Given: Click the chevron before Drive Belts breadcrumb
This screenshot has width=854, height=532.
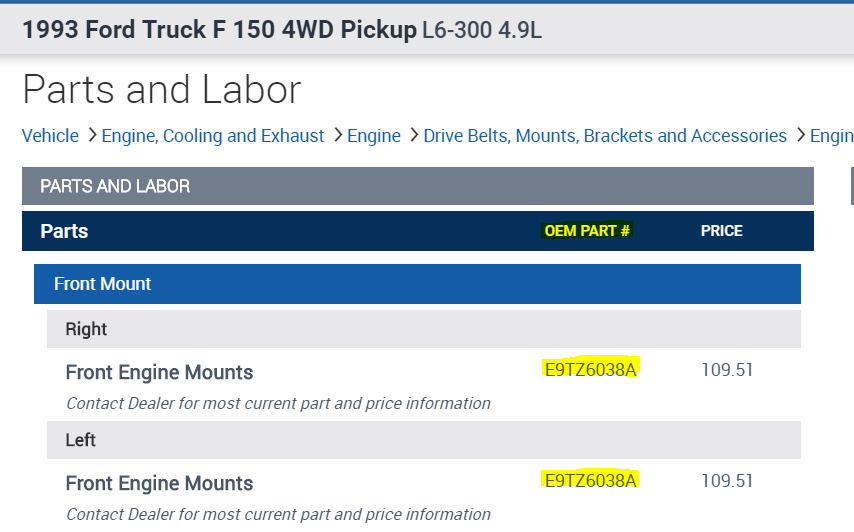Looking at the screenshot, I should click(x=412, y=135).
